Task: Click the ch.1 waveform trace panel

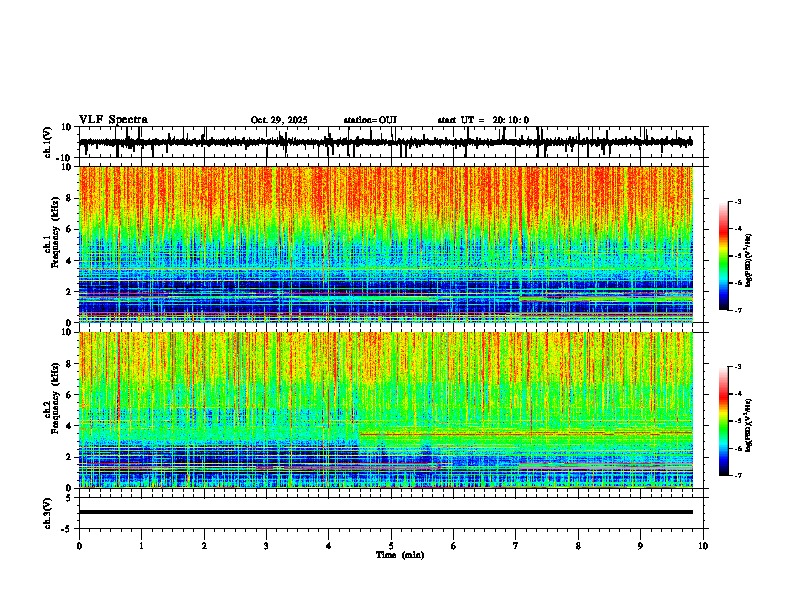Action: click(x=393, y=142)
